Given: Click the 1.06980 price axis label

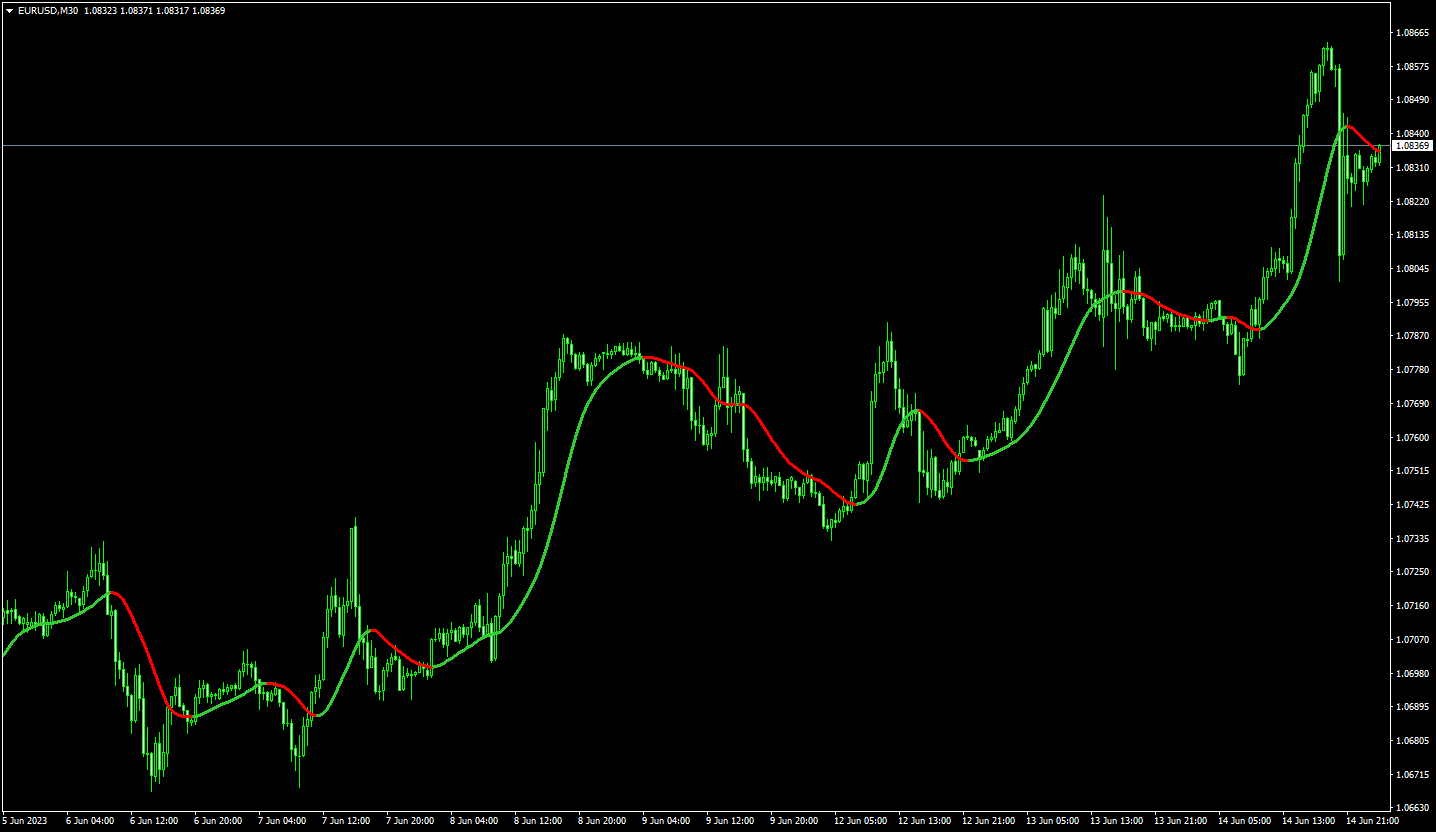Looking at the screenshot, I should point(1412,673).
